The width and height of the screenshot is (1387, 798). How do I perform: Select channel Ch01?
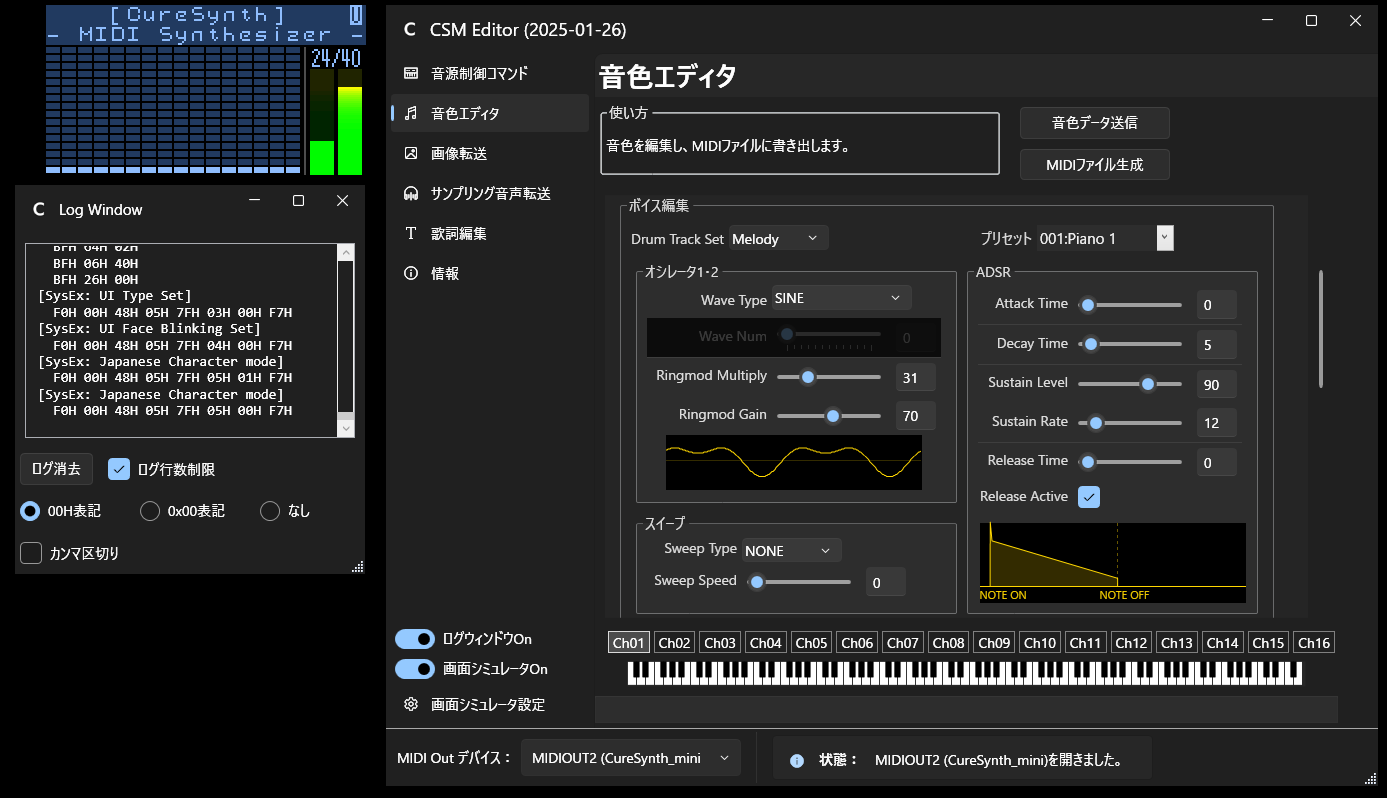pos(629,643)
